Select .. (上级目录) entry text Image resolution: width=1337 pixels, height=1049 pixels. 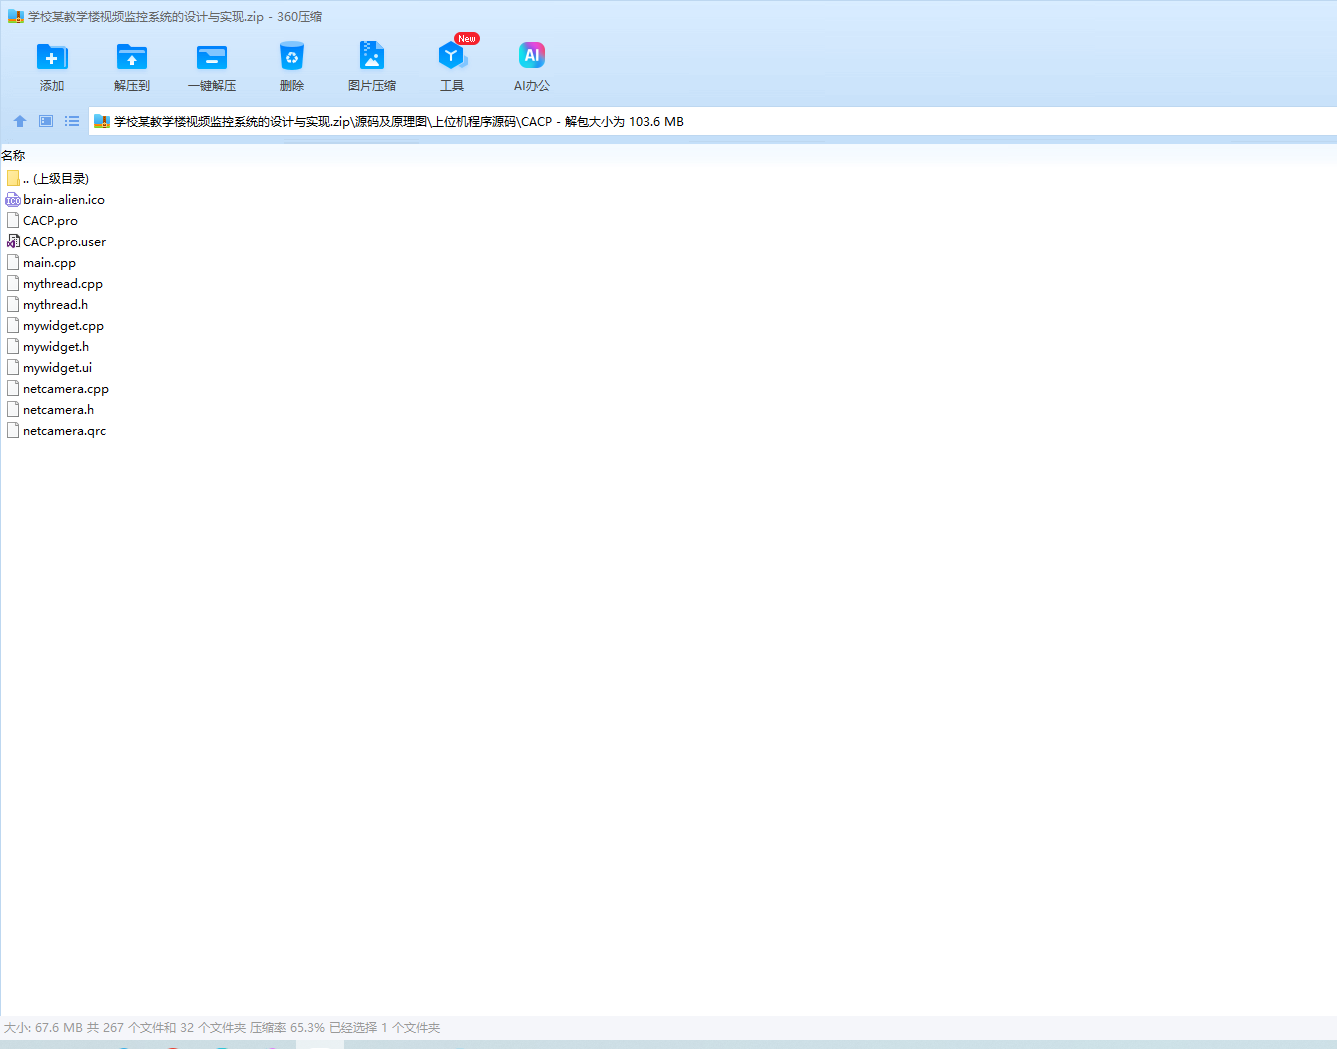click(x=56, y=179)
